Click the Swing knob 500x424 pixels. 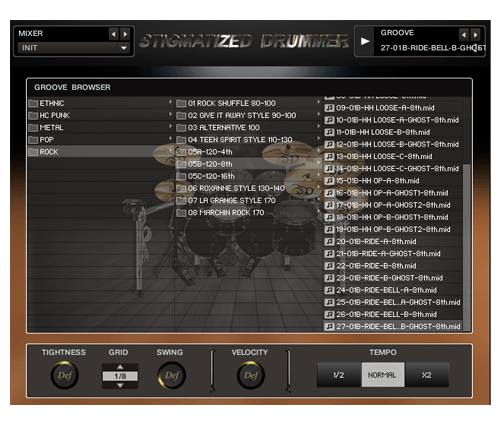172,375
